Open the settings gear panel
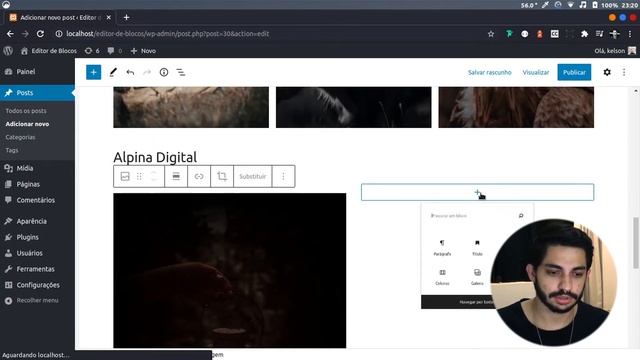Screen dimensions: 640x360 pyautogui.click(x=607, y=72)
